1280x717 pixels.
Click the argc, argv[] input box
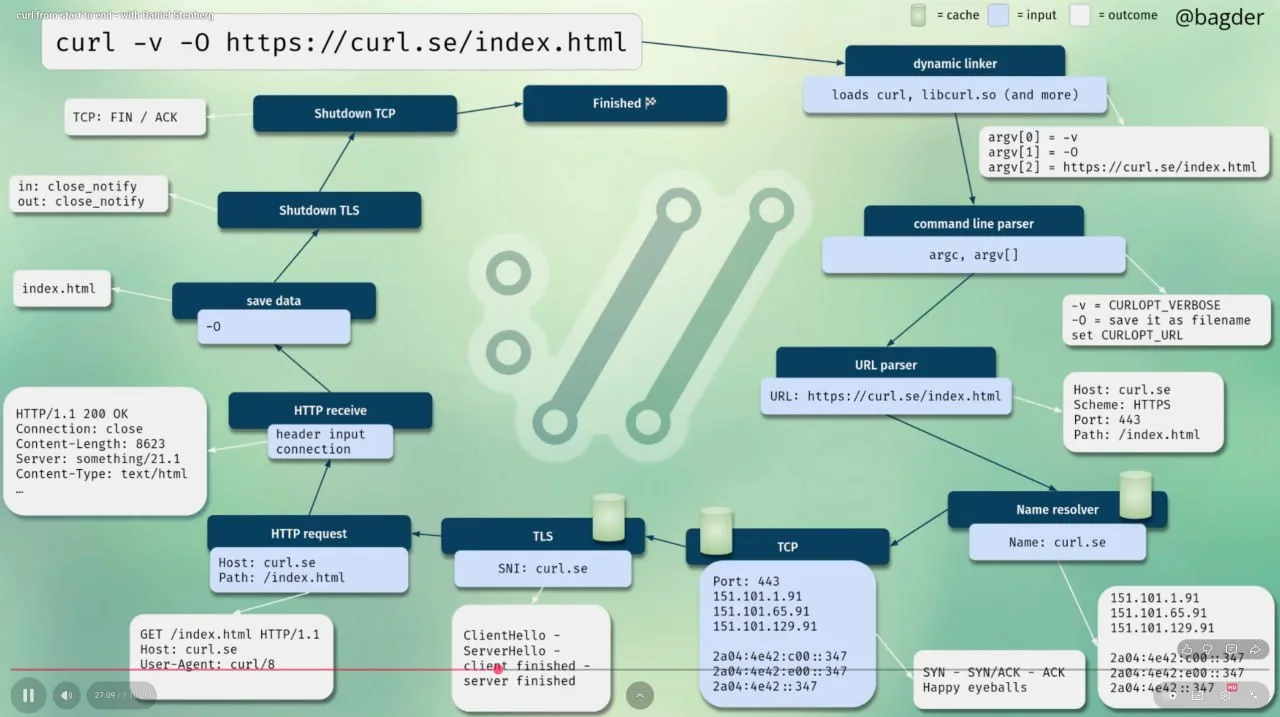pos(974,255)
